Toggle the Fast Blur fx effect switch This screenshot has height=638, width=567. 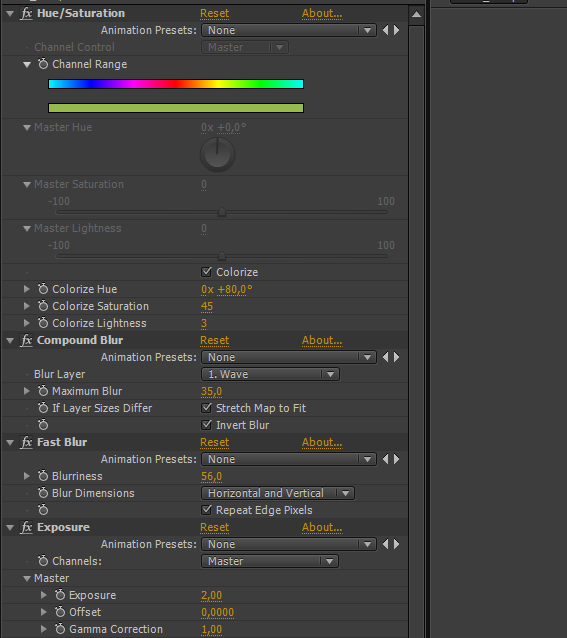pyautogui.click(x=26, y=442)
